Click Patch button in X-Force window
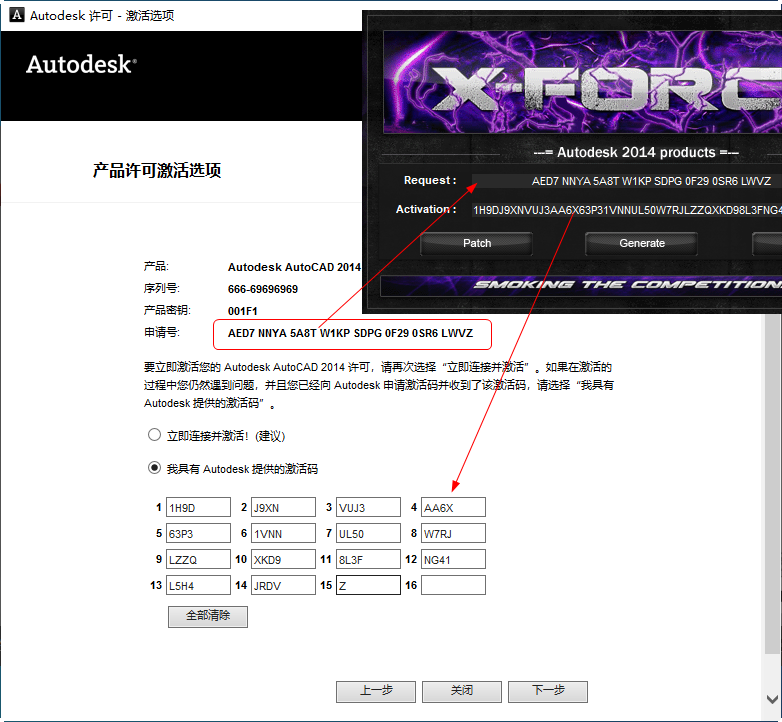This screenshot has height=722, width=782. 476,243
